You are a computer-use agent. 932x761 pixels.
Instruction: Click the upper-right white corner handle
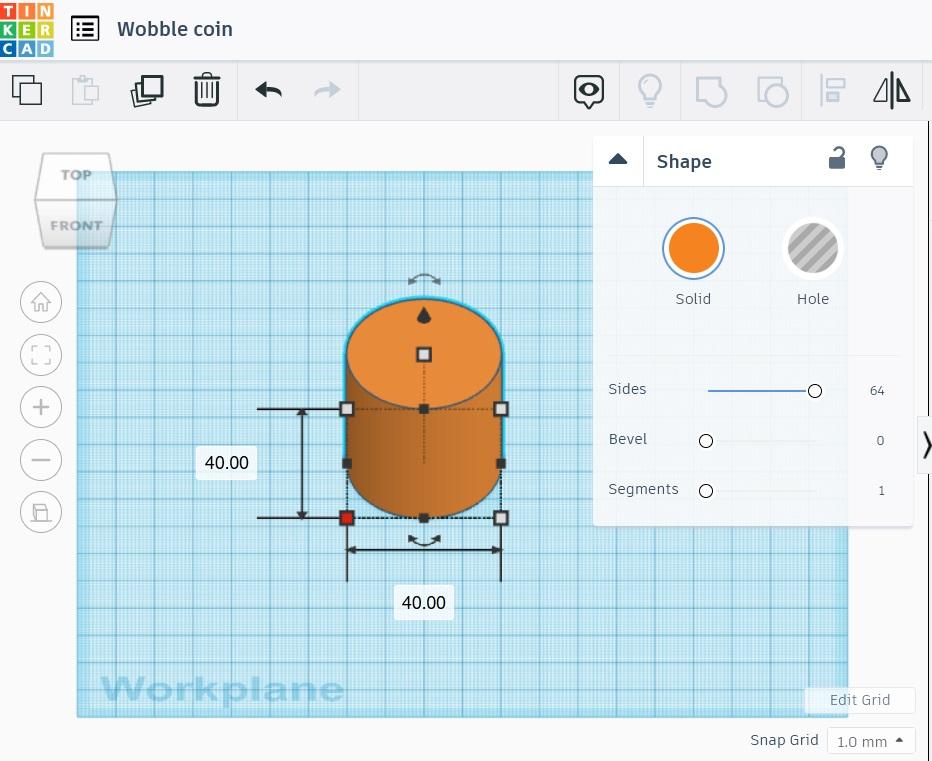pyautogui.click(x=501, y=408)
